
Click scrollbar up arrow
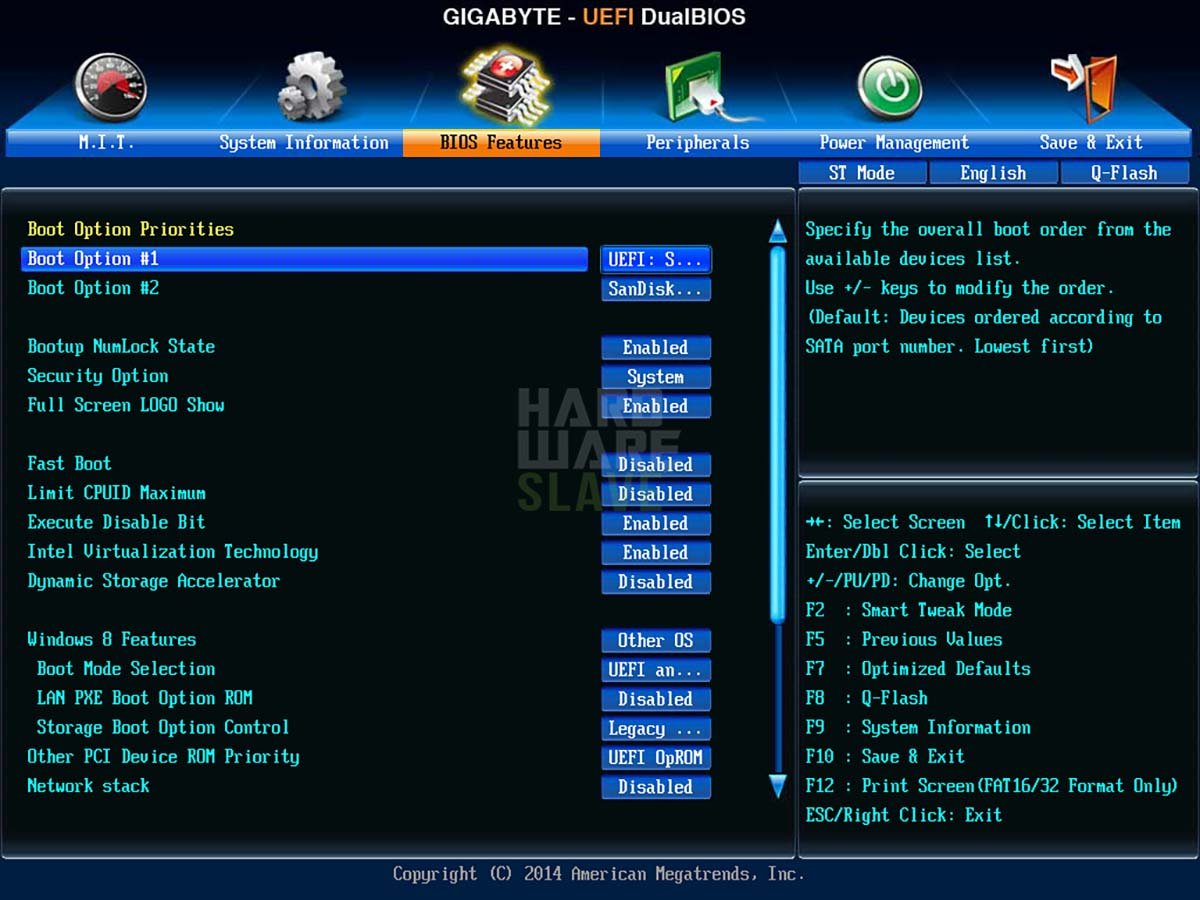778,231
